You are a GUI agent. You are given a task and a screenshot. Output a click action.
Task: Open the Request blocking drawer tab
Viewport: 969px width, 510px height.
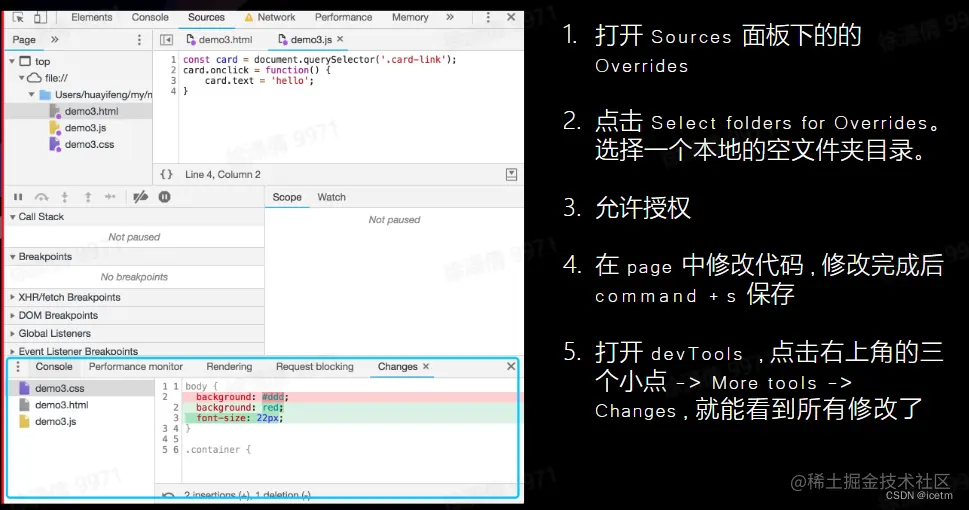tap(315, 367)
